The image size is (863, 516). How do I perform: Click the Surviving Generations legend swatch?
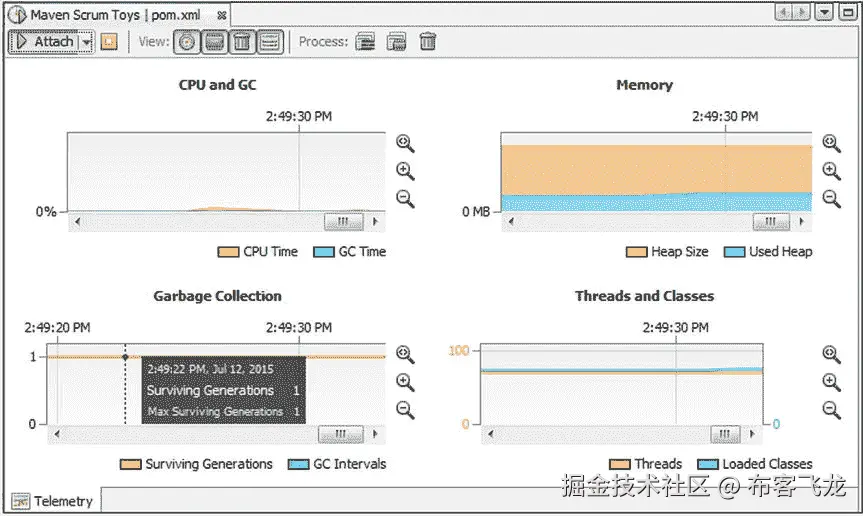click(x=130, y=464)
